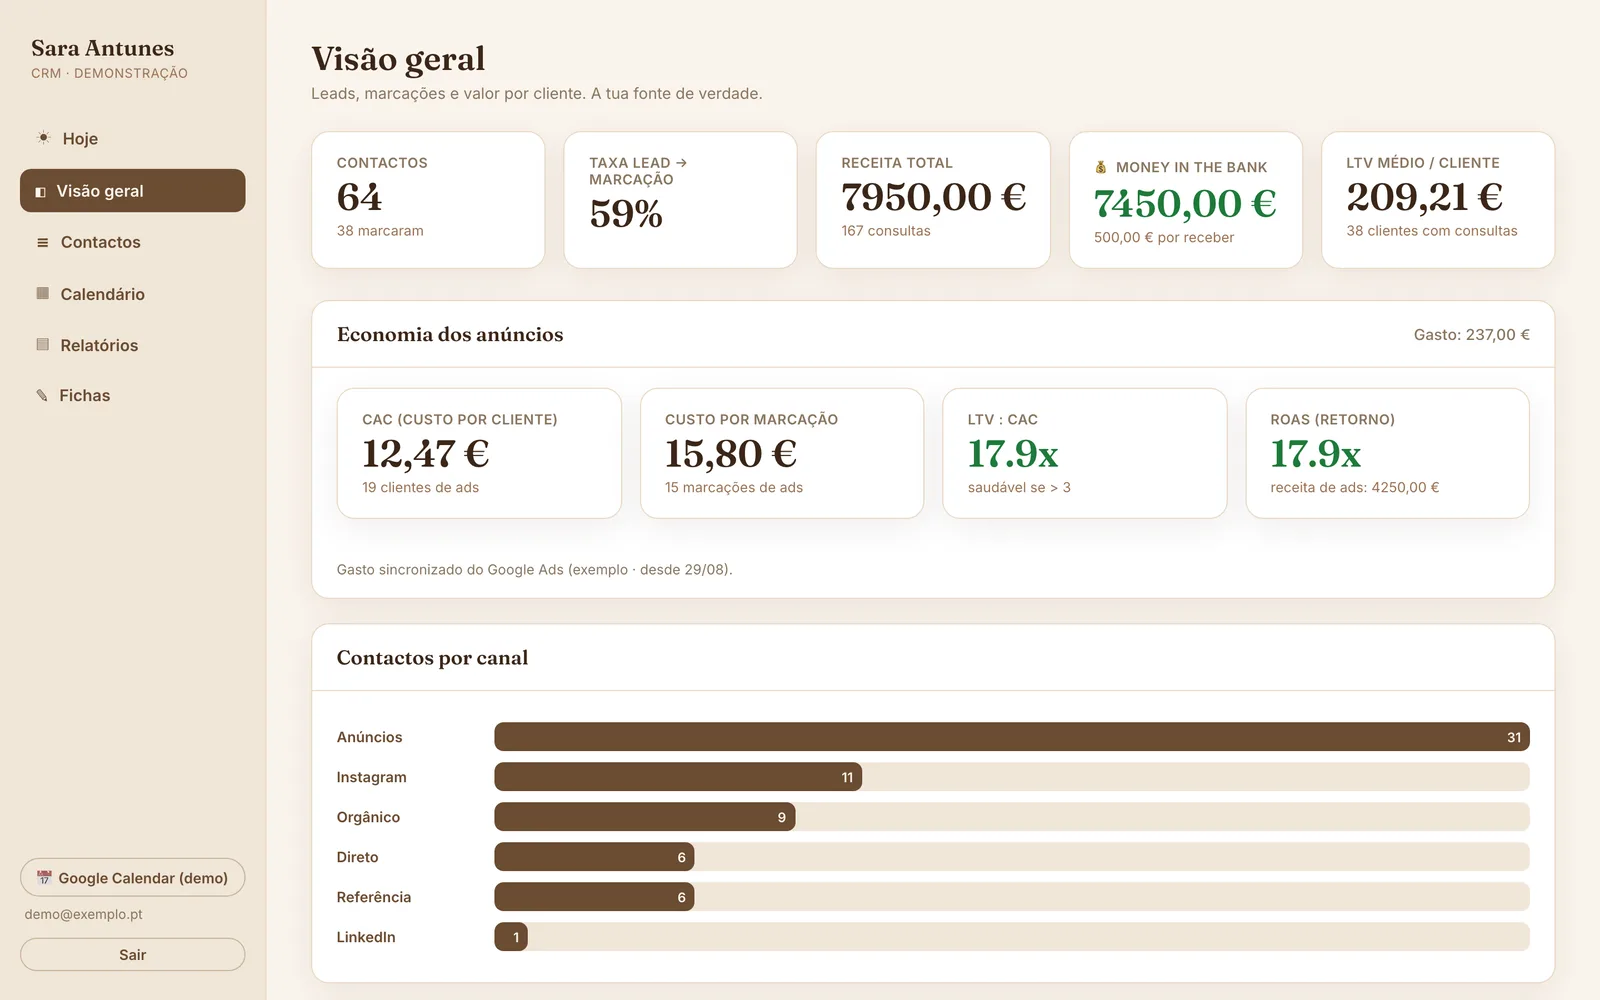Image resolution: width=1600 pixels, height=1000 pixels.
Task: Click the demo@exemplo.pt email text
Action: tap(84, 914)
